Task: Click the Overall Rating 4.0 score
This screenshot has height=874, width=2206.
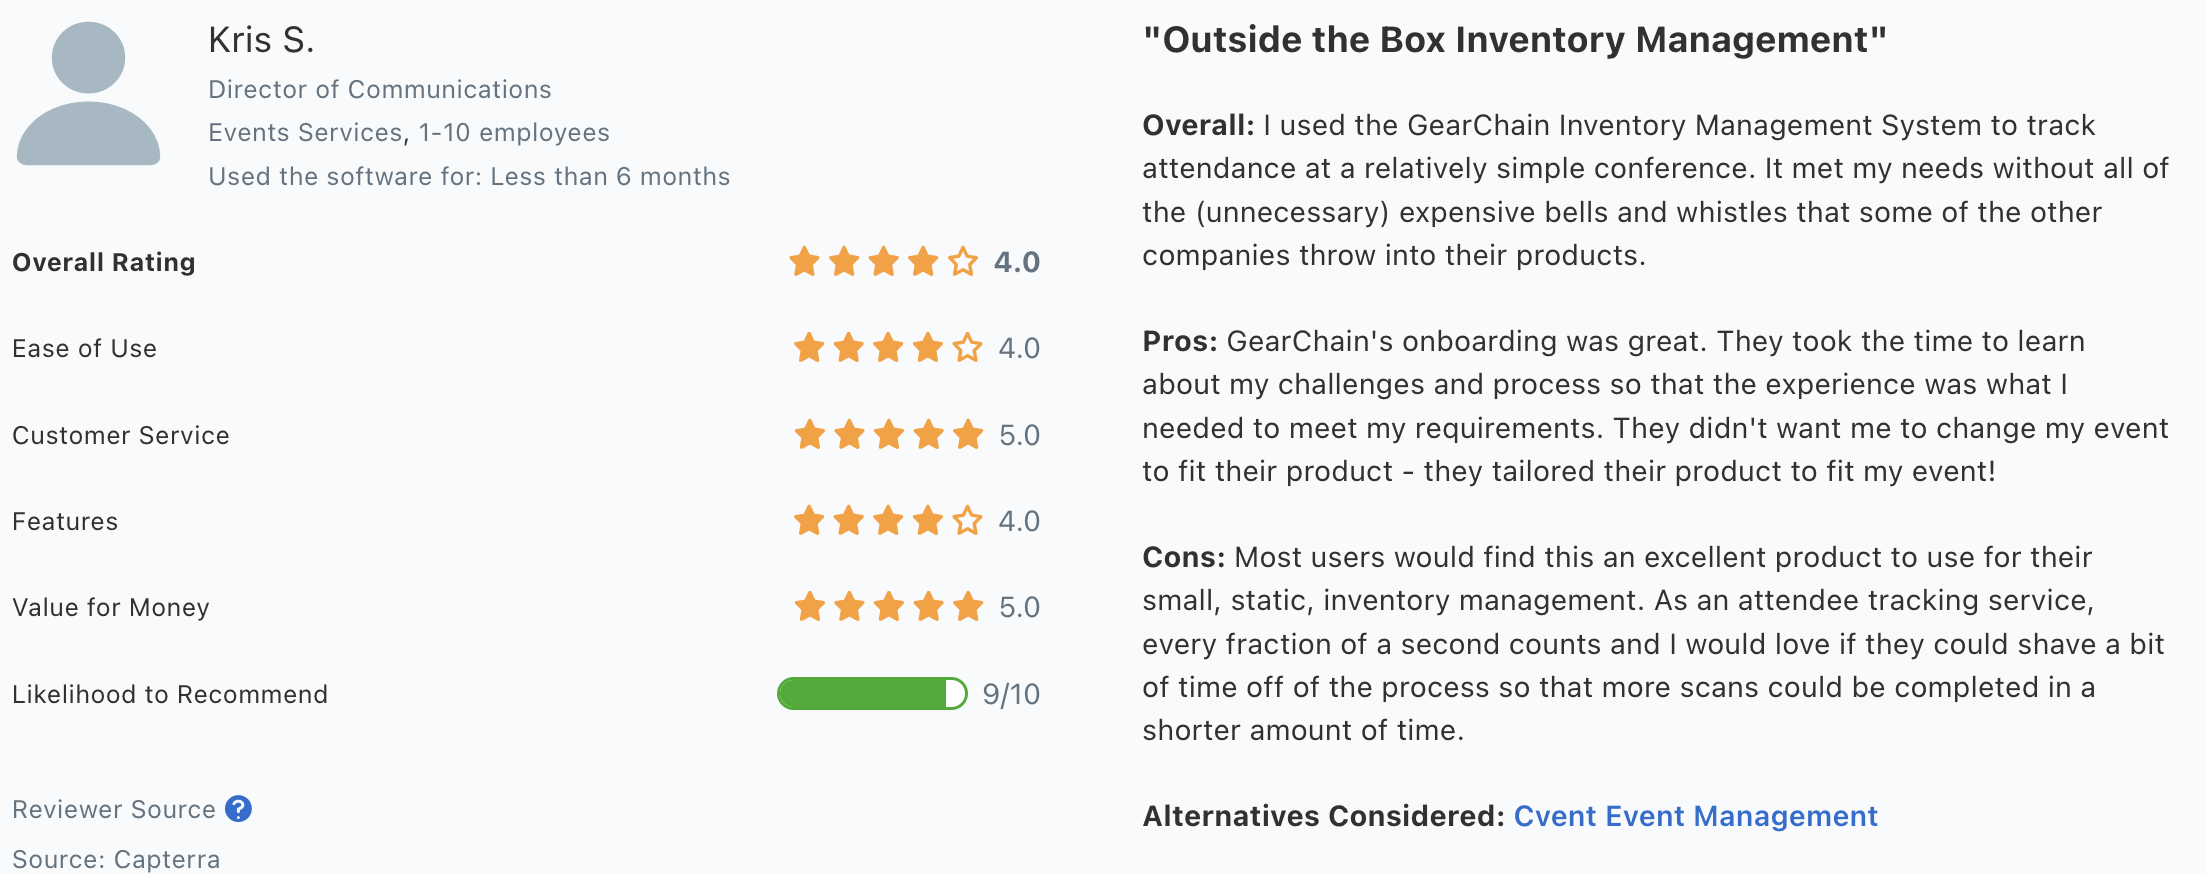Action: [x=1016, y=262]
